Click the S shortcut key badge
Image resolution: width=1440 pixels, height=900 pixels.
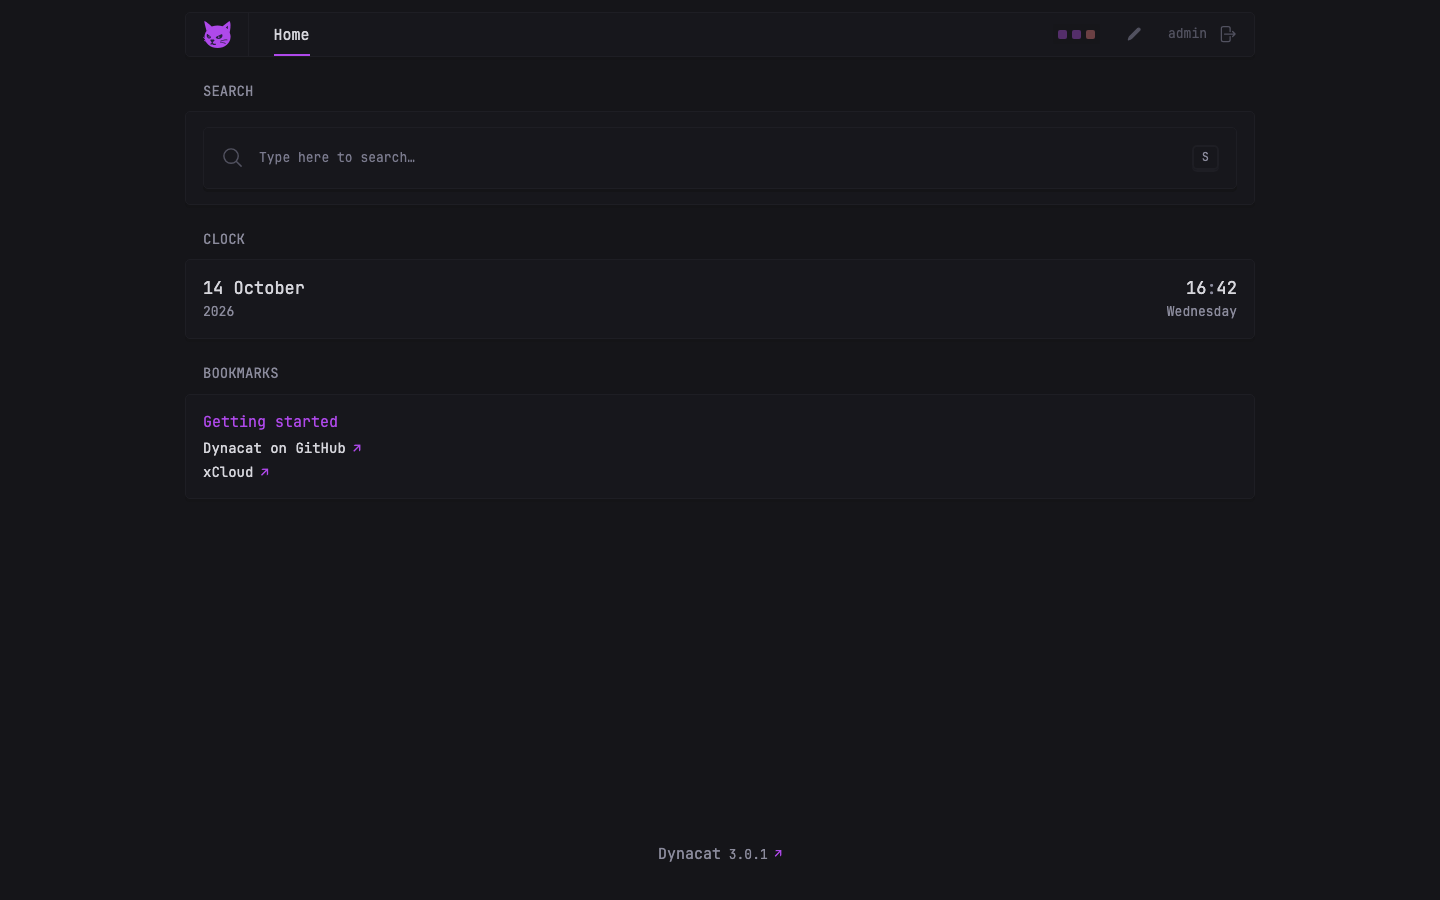click(x=1205, y=157)
